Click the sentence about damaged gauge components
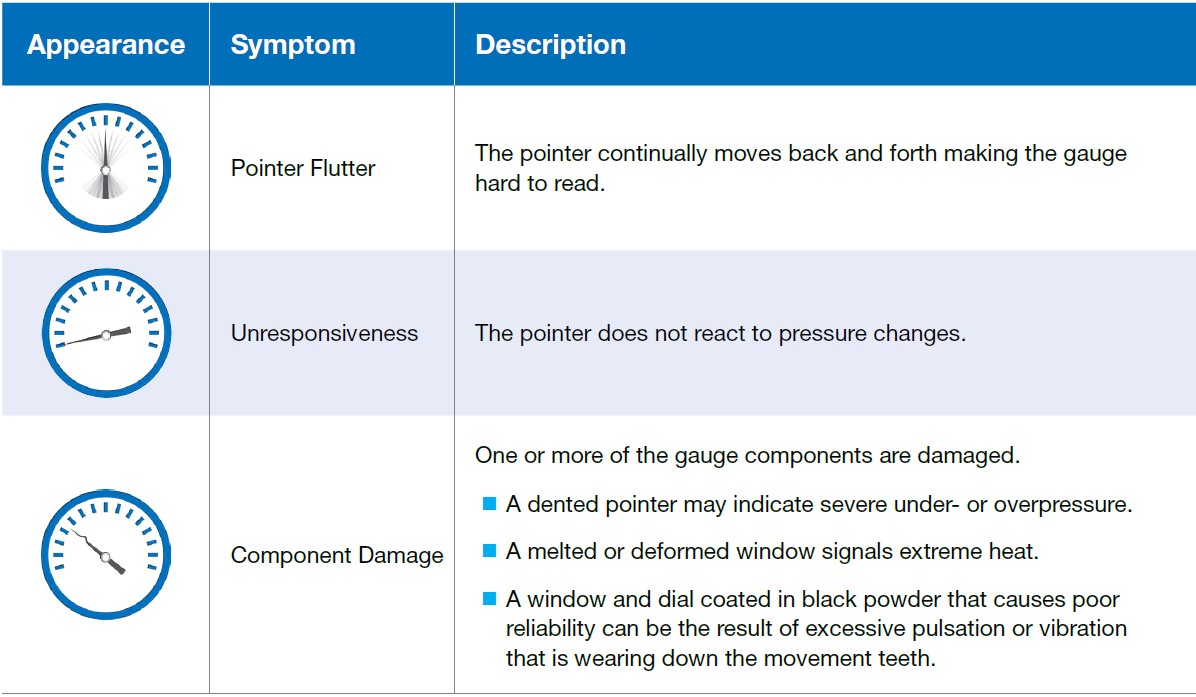Viewport: 1196px width, 697px height. (747, 455)
